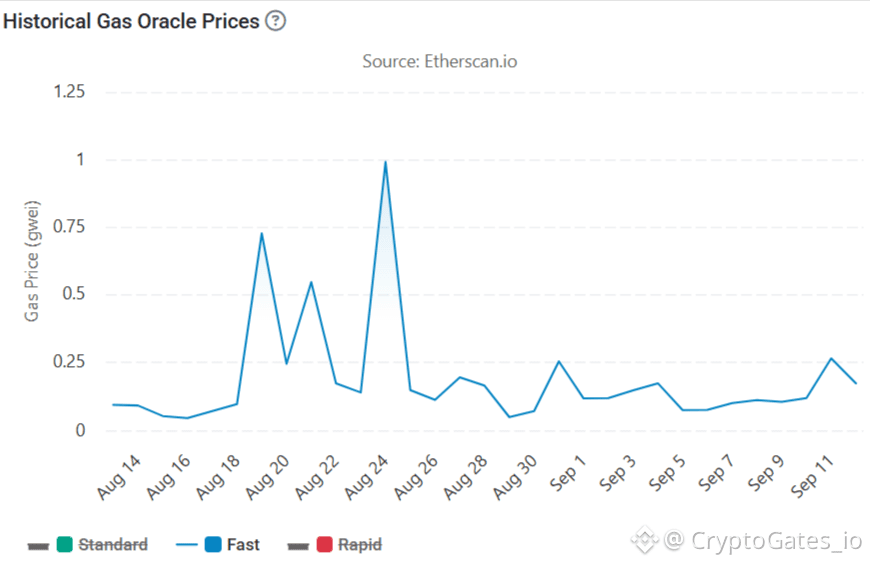Open the help question mark icon
This screenshot has height=565, width=870.
click(275, 21)
